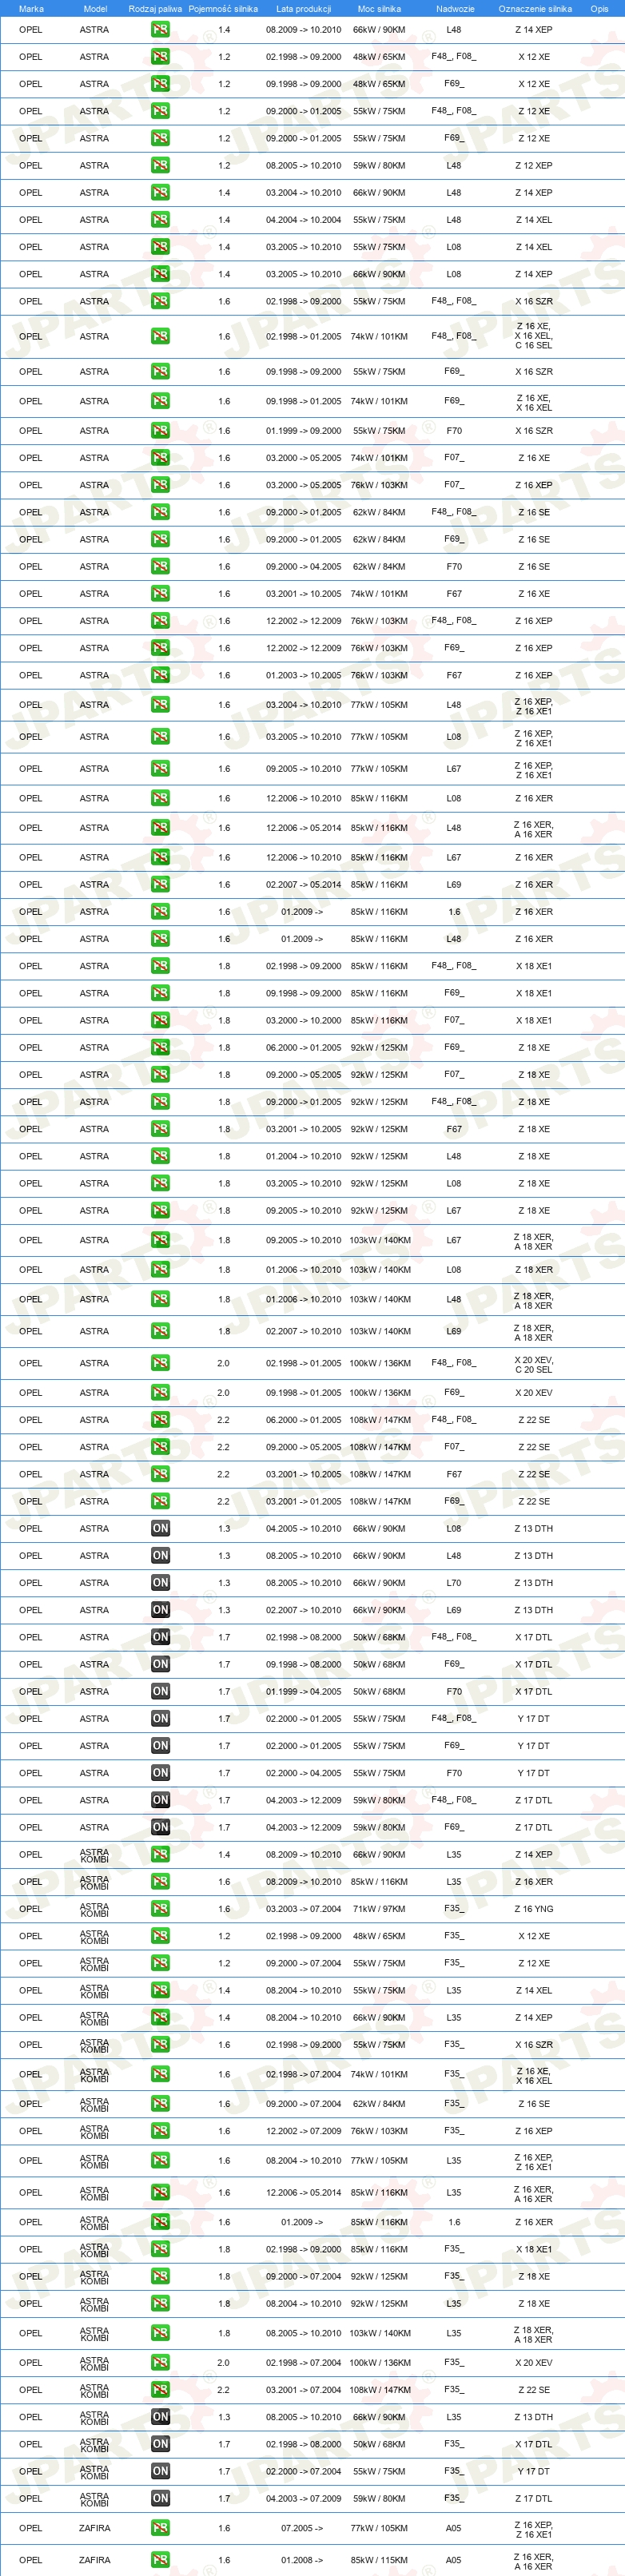625x2576 pixels.
Task: Click the diesel ON icon in the Z 13 DTH L69 row
Action: point(160,1609)
